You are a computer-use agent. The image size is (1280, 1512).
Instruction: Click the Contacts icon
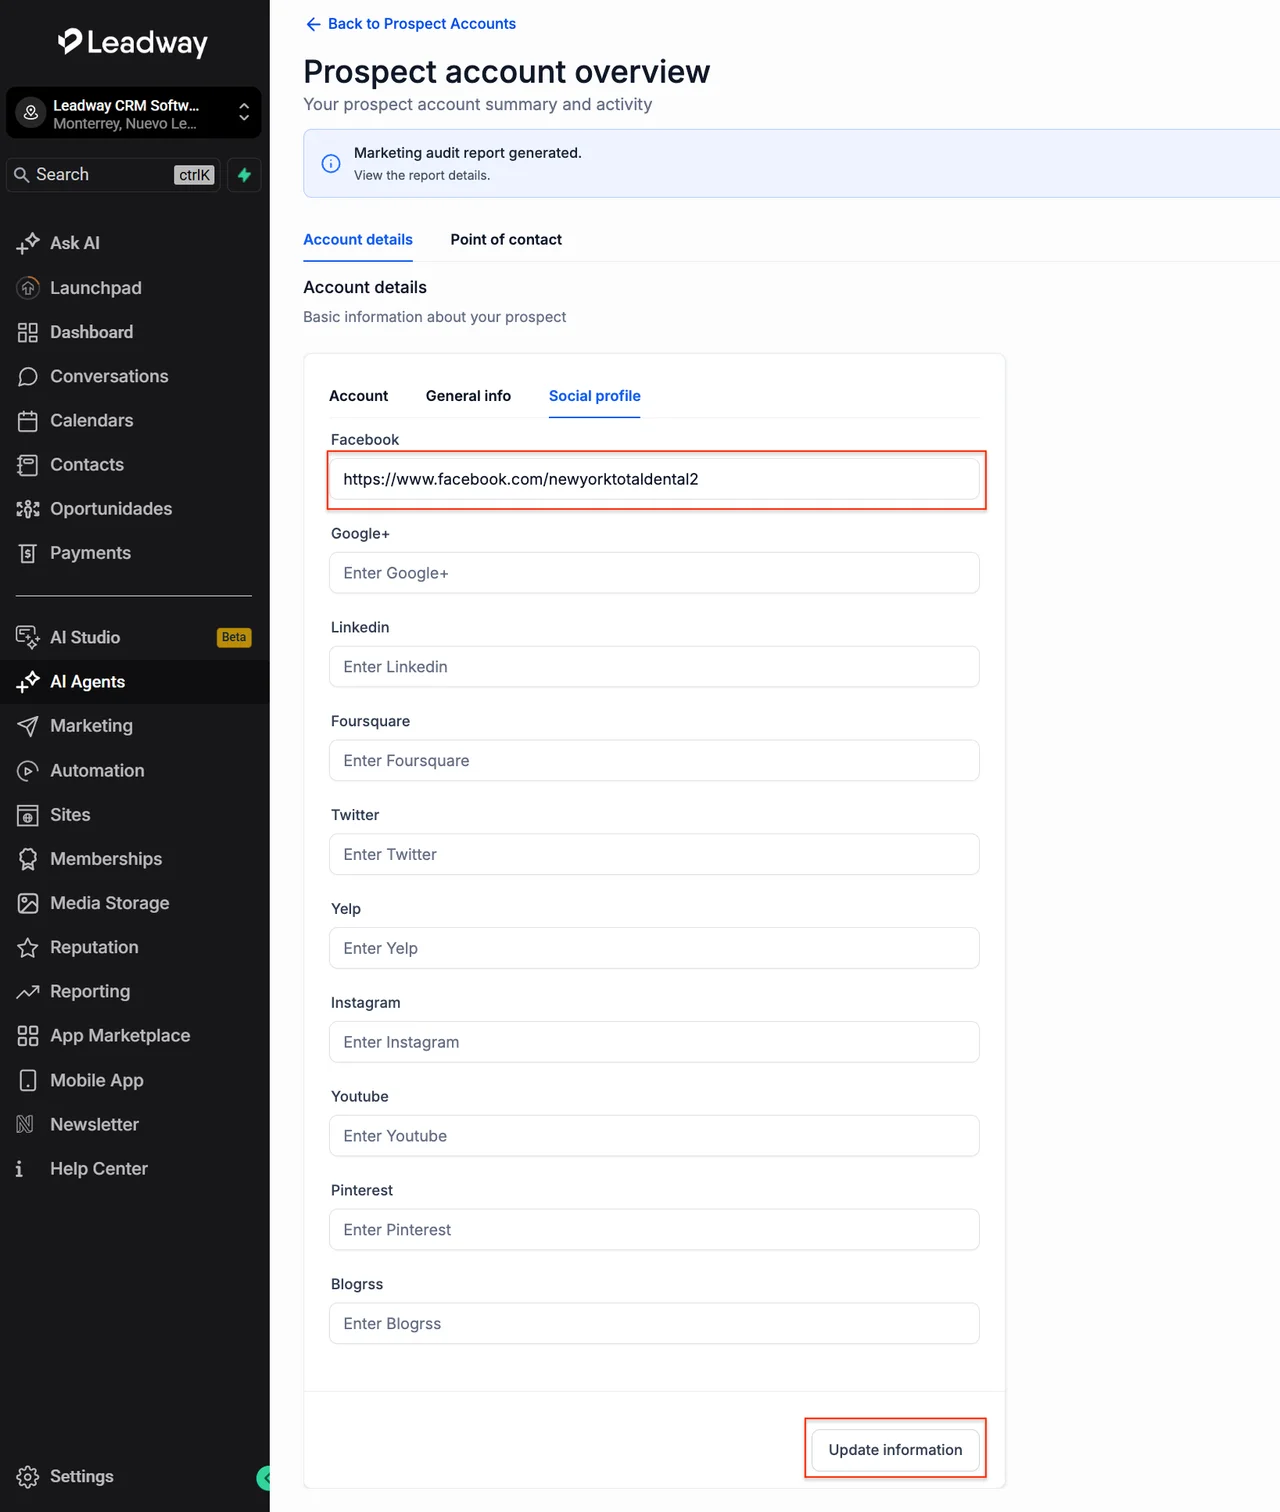coord(28,465)
